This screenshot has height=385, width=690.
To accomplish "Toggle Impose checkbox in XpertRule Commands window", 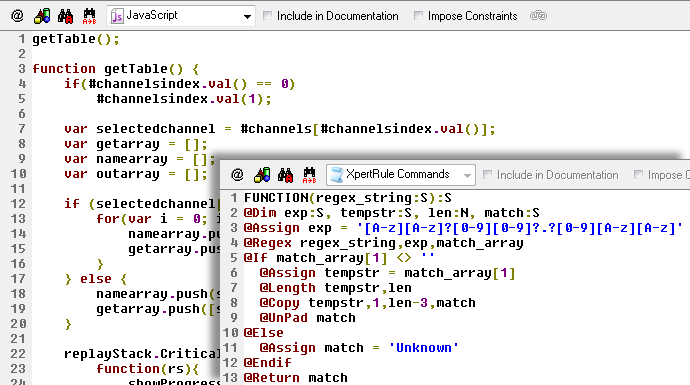I will point(638,175).
